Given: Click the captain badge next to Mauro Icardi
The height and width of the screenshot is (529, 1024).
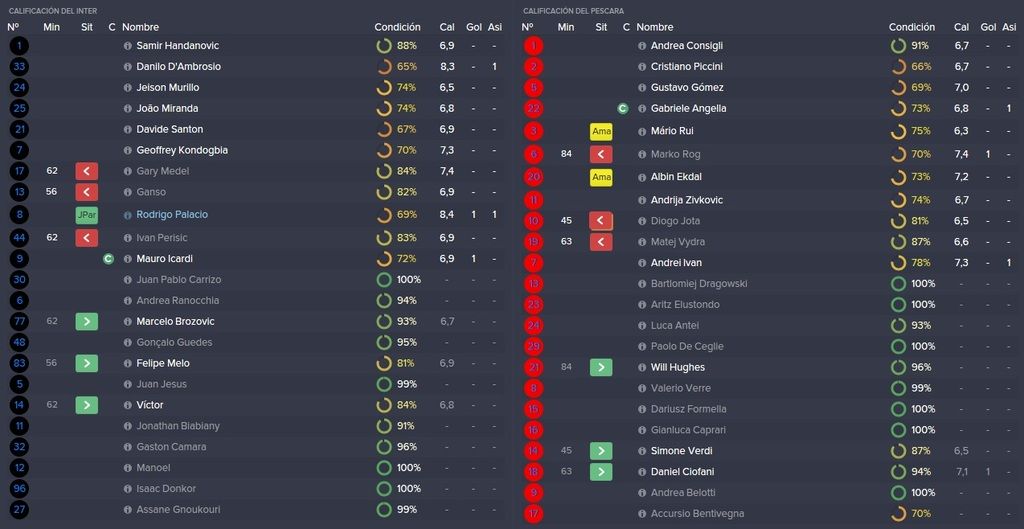Looking at the screenshot, I should coord(108,259).
